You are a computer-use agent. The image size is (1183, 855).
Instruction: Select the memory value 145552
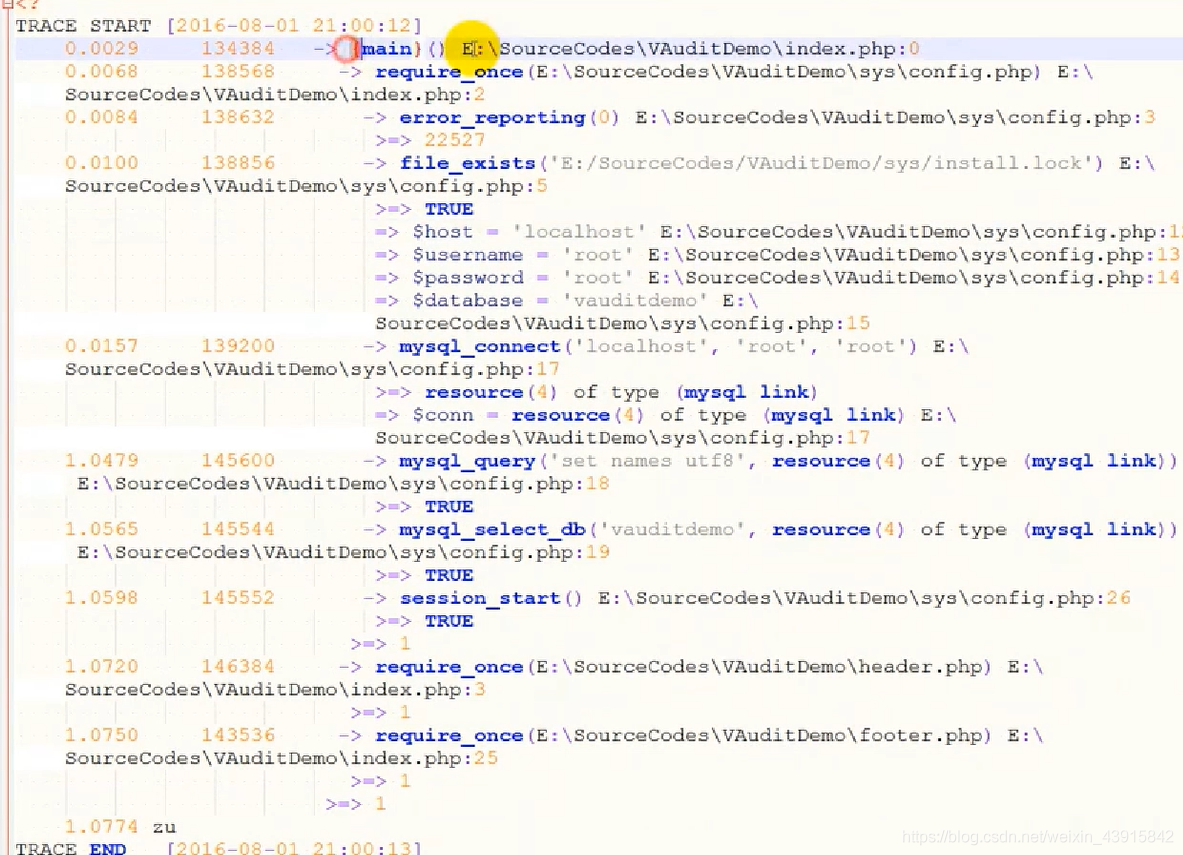238,598
